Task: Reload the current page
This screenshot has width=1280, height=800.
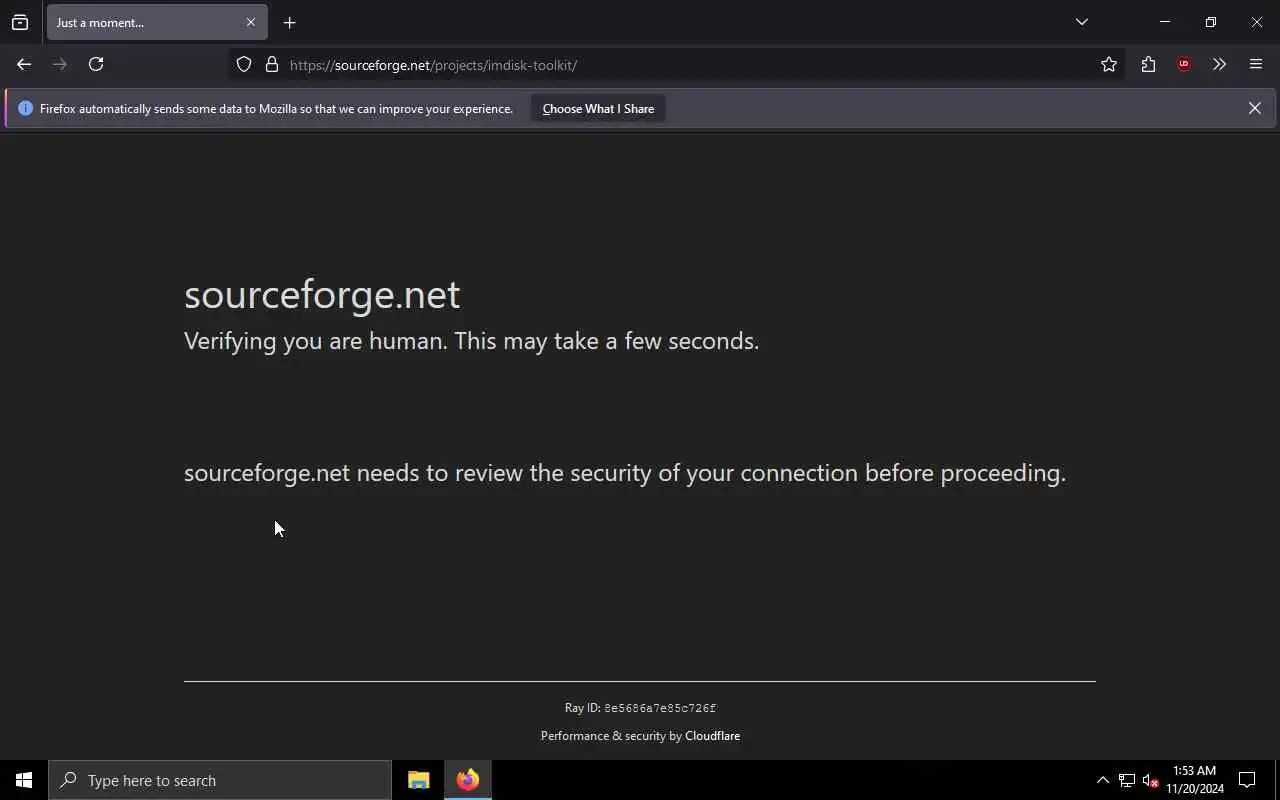Action: coord(96,64)
